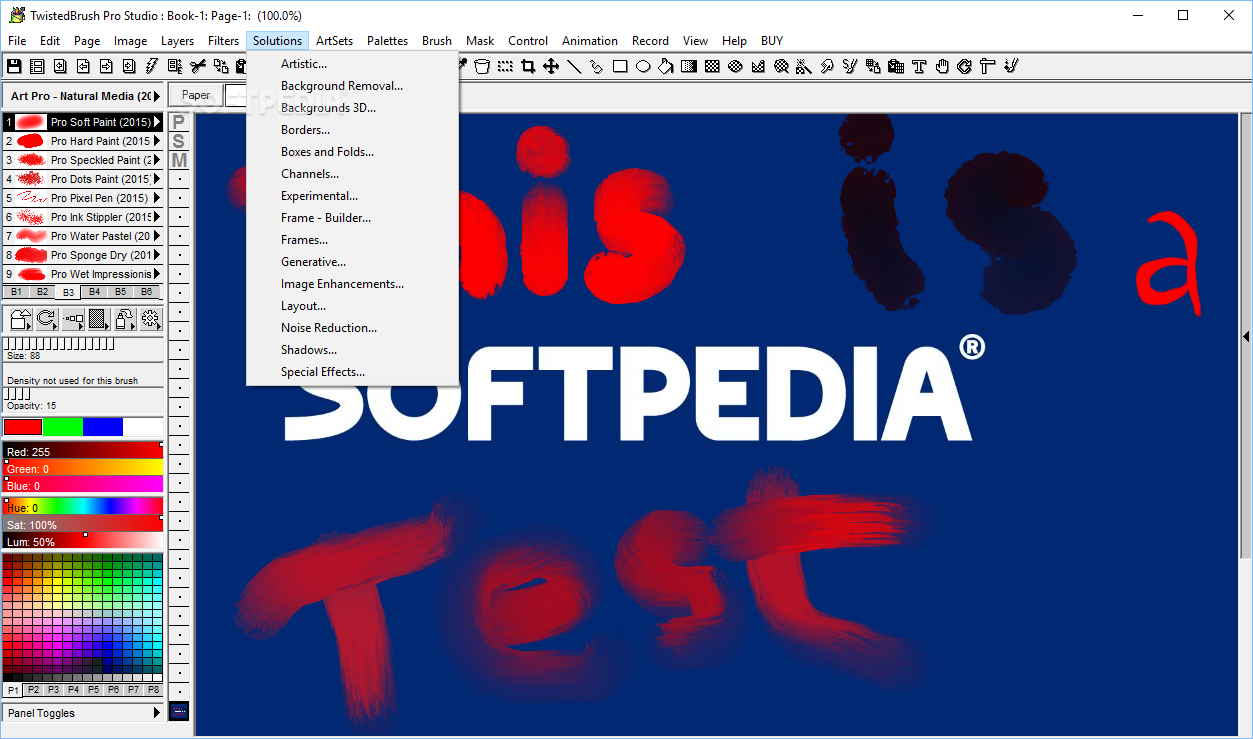
Task: Select Pro Dots Paint brush
Action: (82, 179)
